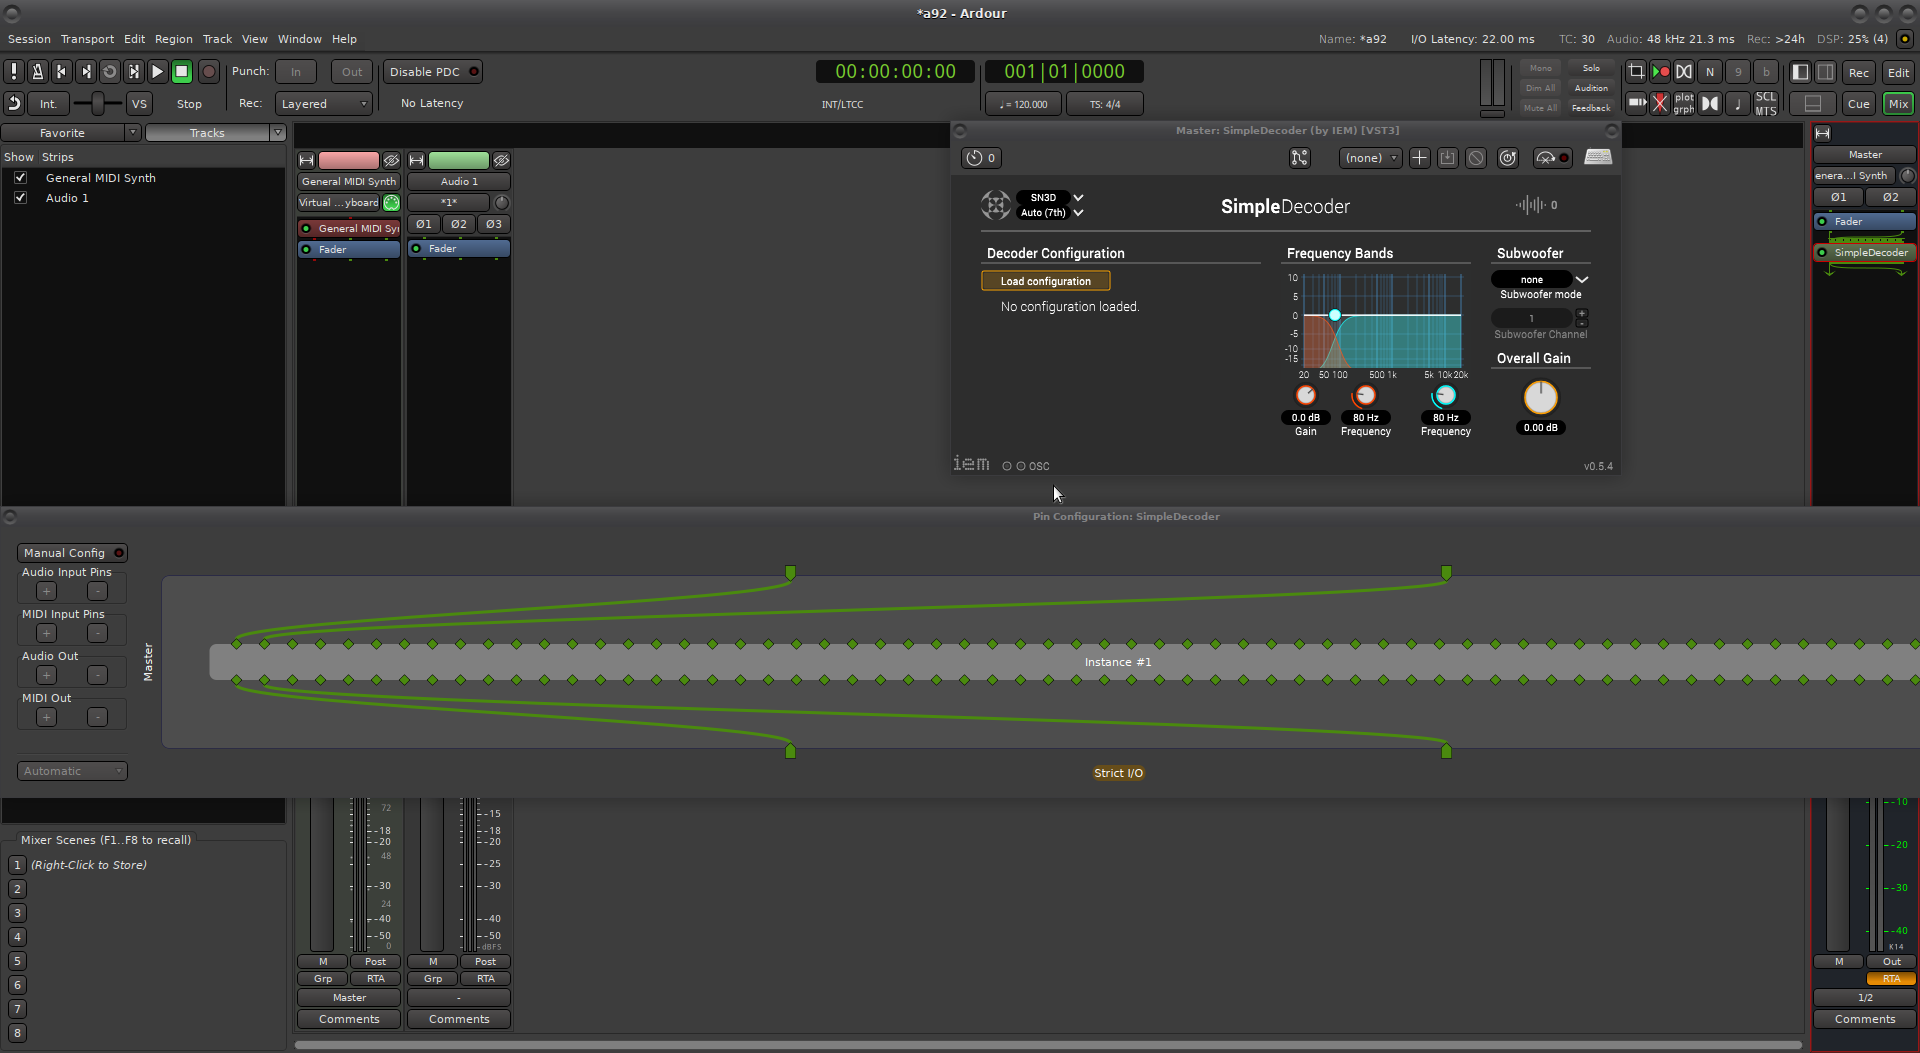This screenshot has height=1053, width=1920.
Task: Click the MIDI input icon beside Virtual Keyboard
Action: (392, 203)
